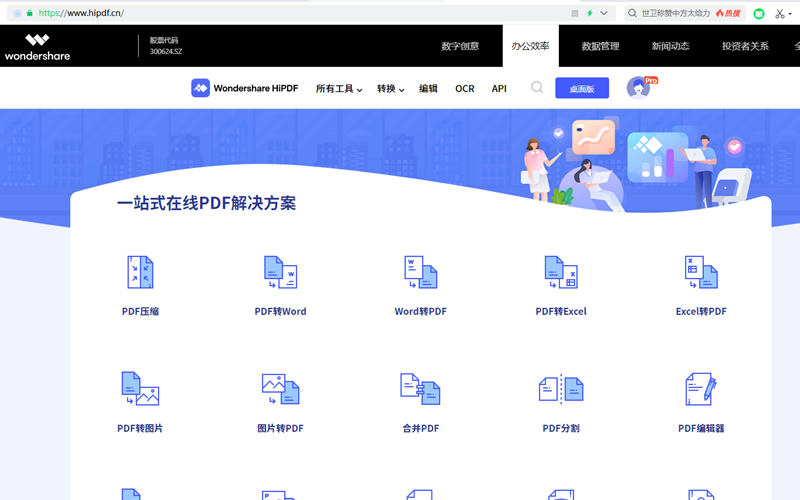The width and height of the screenshot is (800, 500).
Task: Click the Excel转PDF tool icon
Action: [x=701, y=272]
